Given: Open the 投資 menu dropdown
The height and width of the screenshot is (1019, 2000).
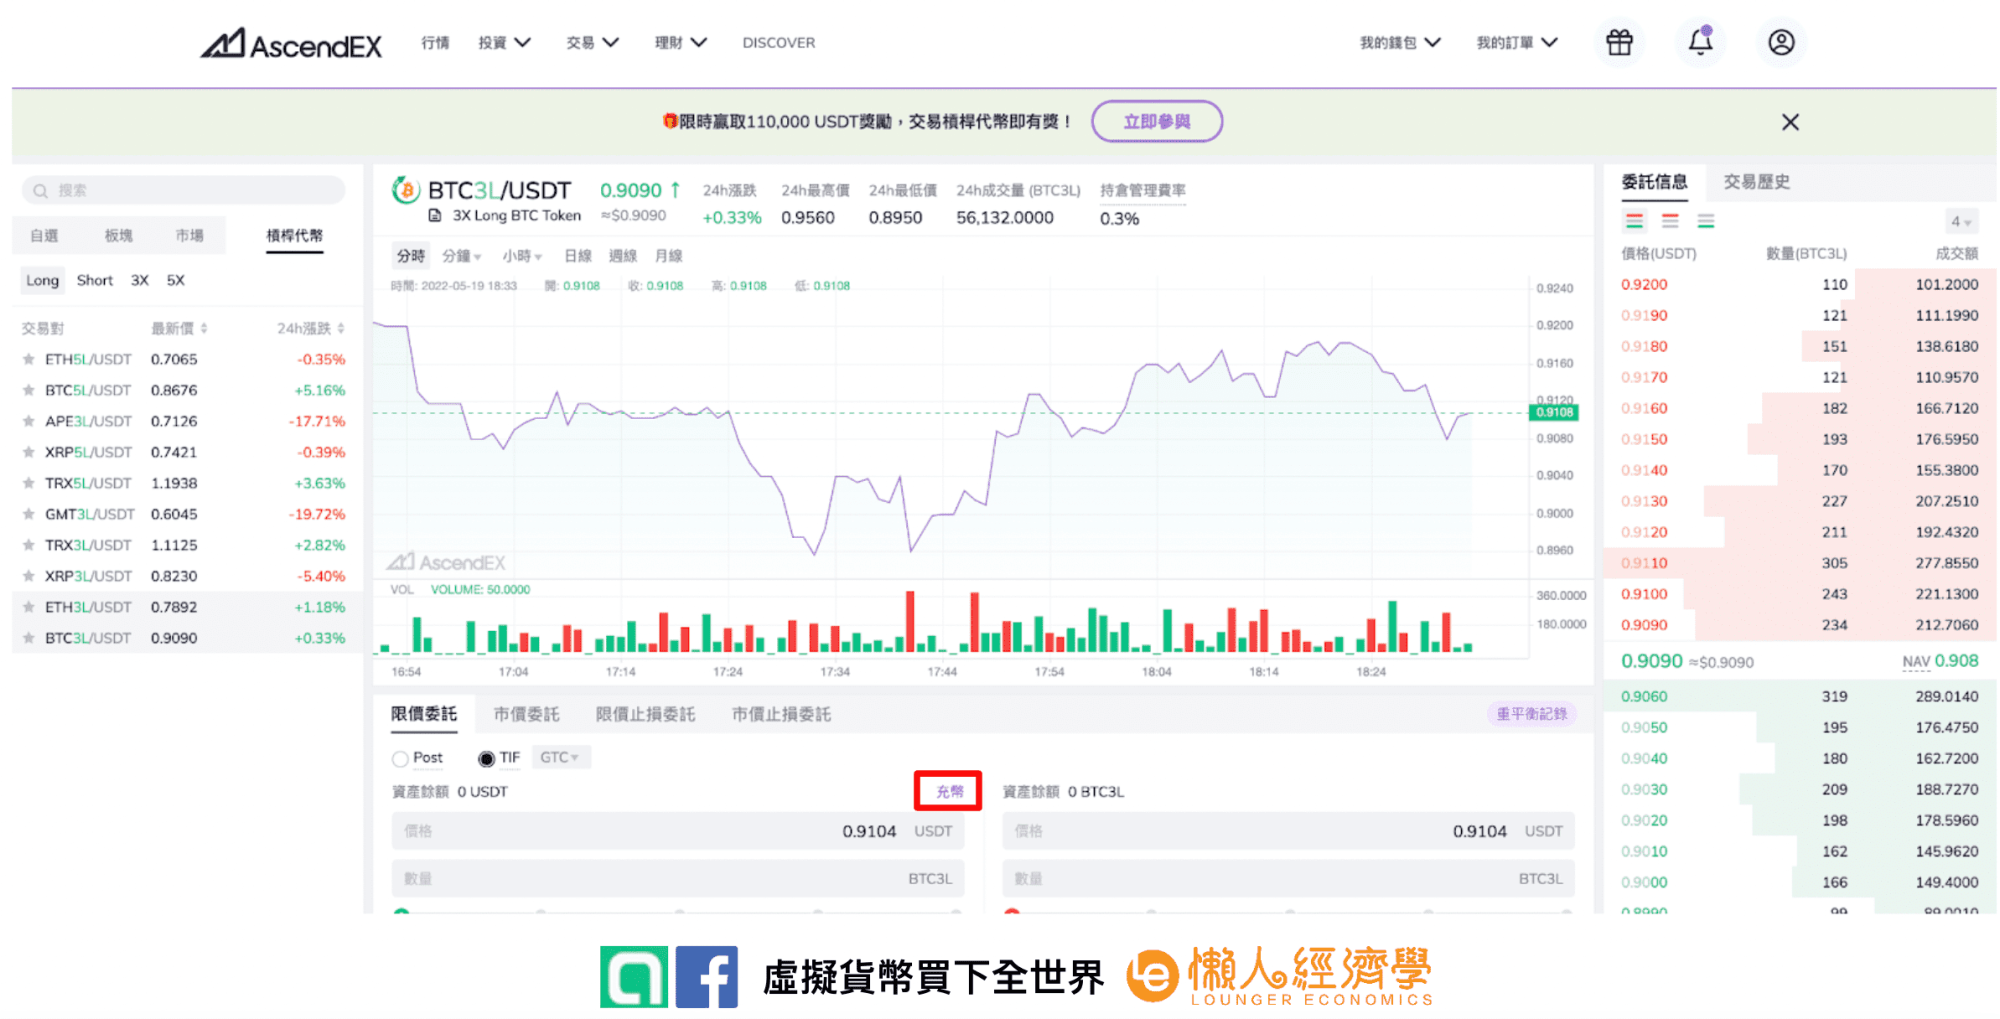Looking at the screenshot, I should (504, 43).
